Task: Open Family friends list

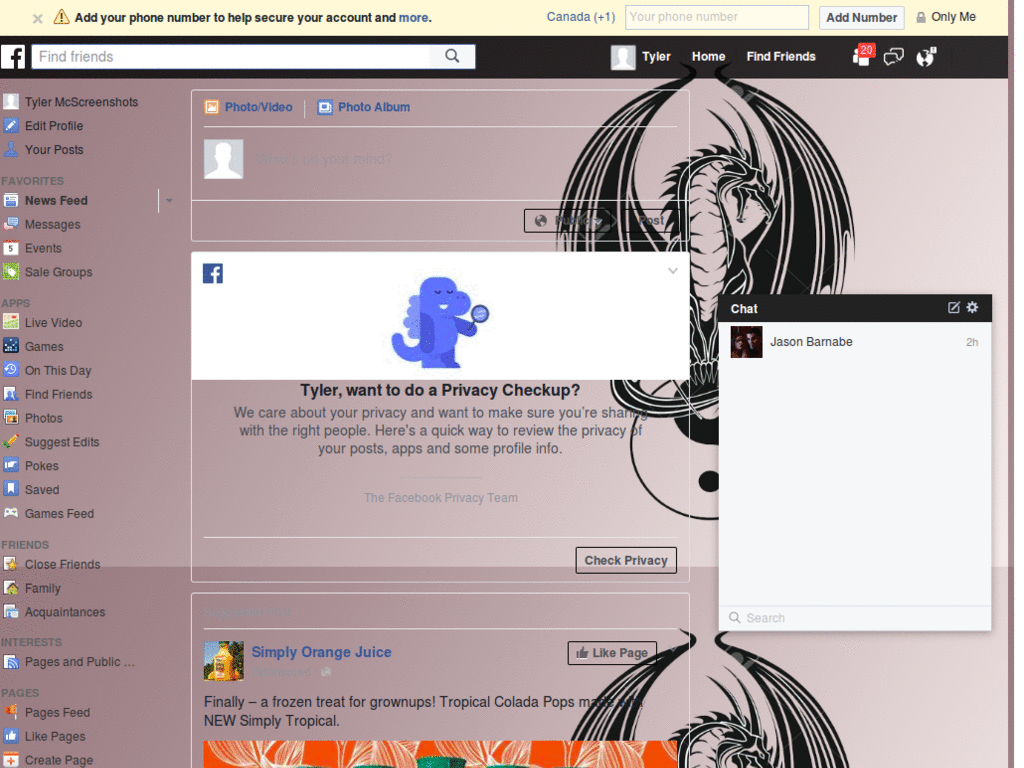Action: pyautogui.click(x=31, y=588)
